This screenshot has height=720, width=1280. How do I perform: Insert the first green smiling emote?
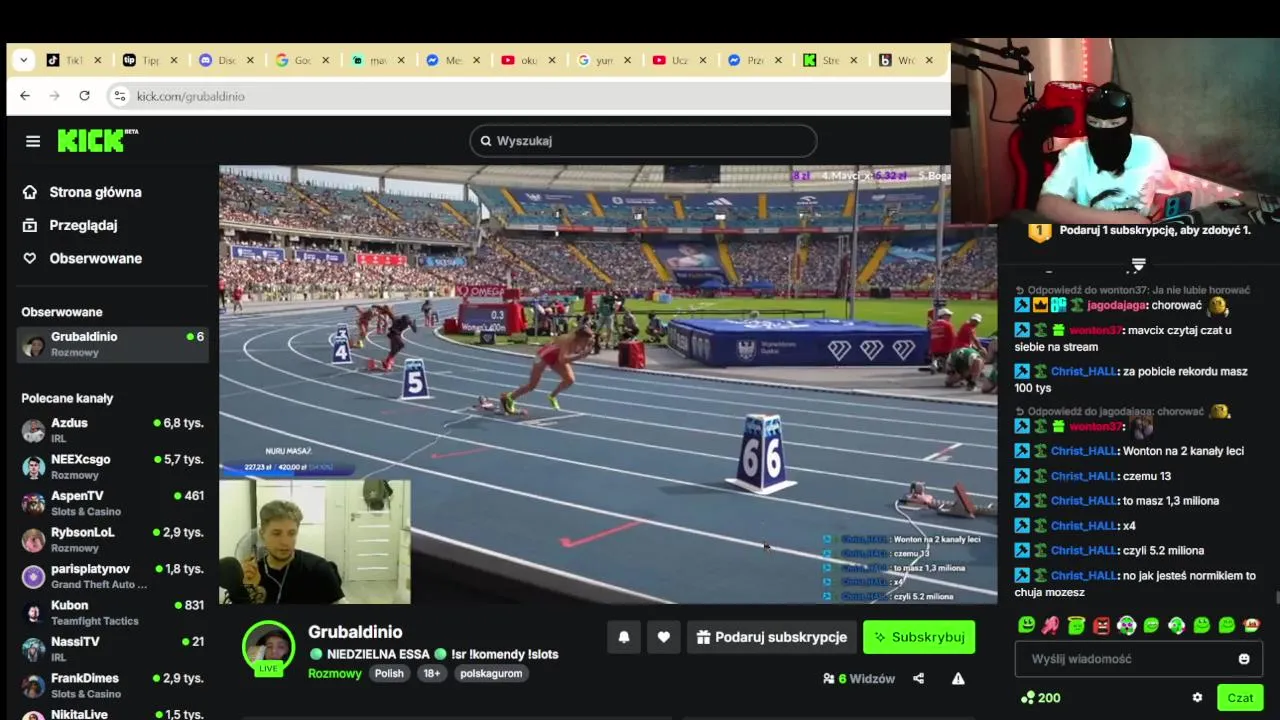tap(1026, 625)
